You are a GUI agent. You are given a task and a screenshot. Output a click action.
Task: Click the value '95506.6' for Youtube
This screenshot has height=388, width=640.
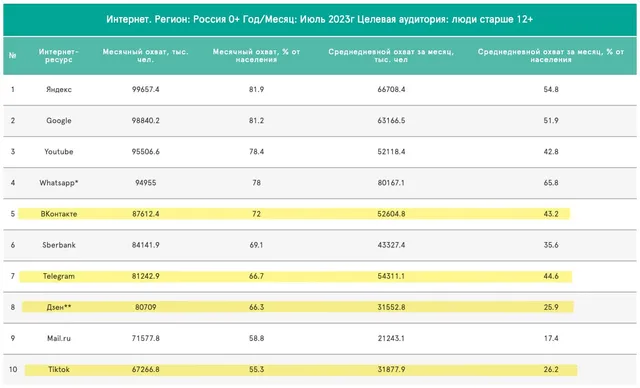click(x=146, y=151)
